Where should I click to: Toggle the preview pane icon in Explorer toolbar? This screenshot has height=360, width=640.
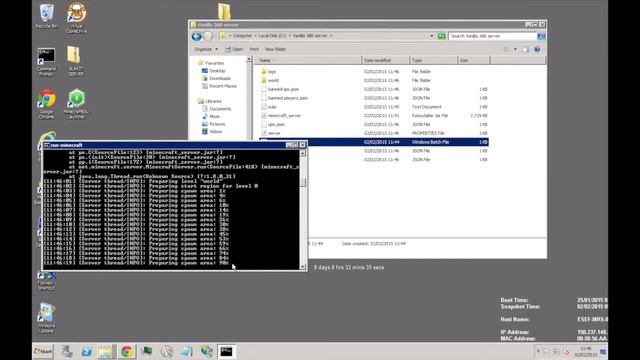coord(526,49)
